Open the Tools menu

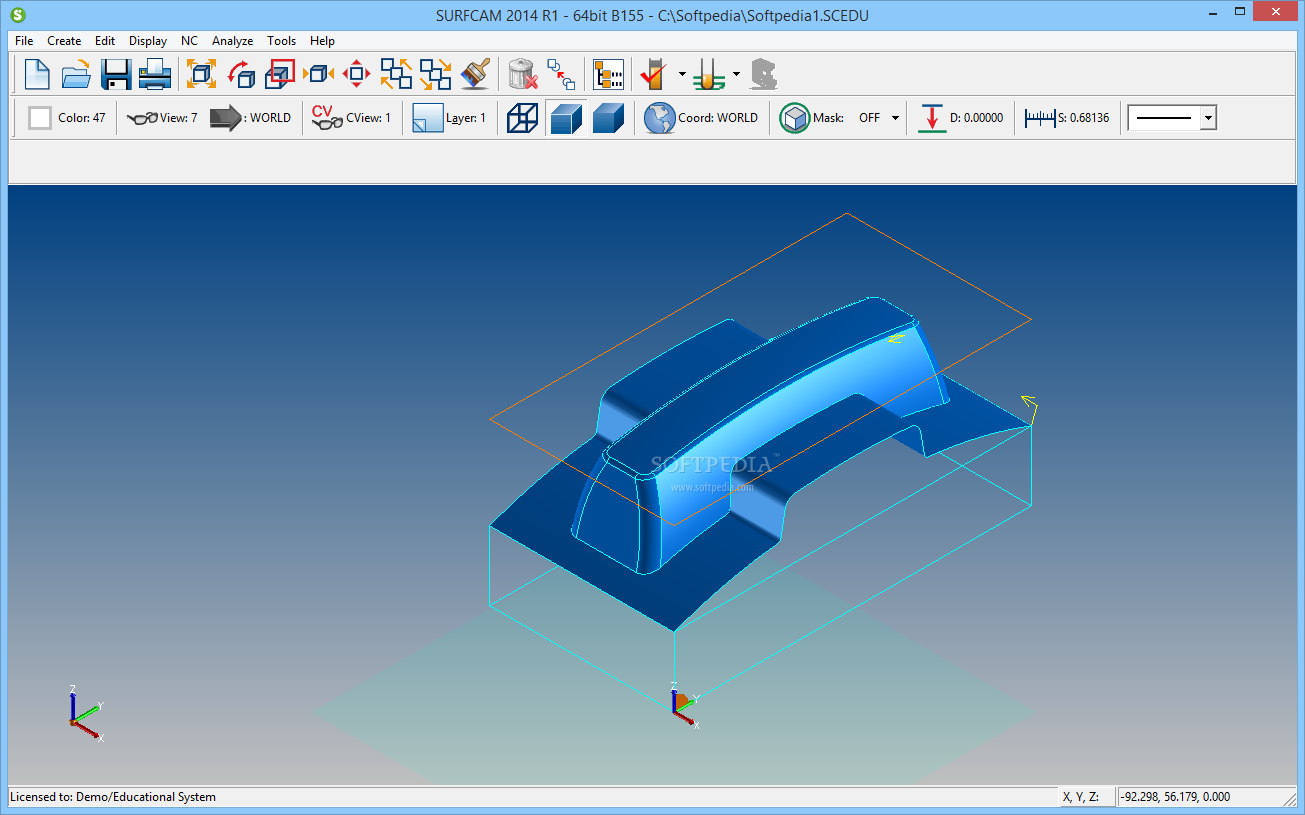[x=281, y=41]
